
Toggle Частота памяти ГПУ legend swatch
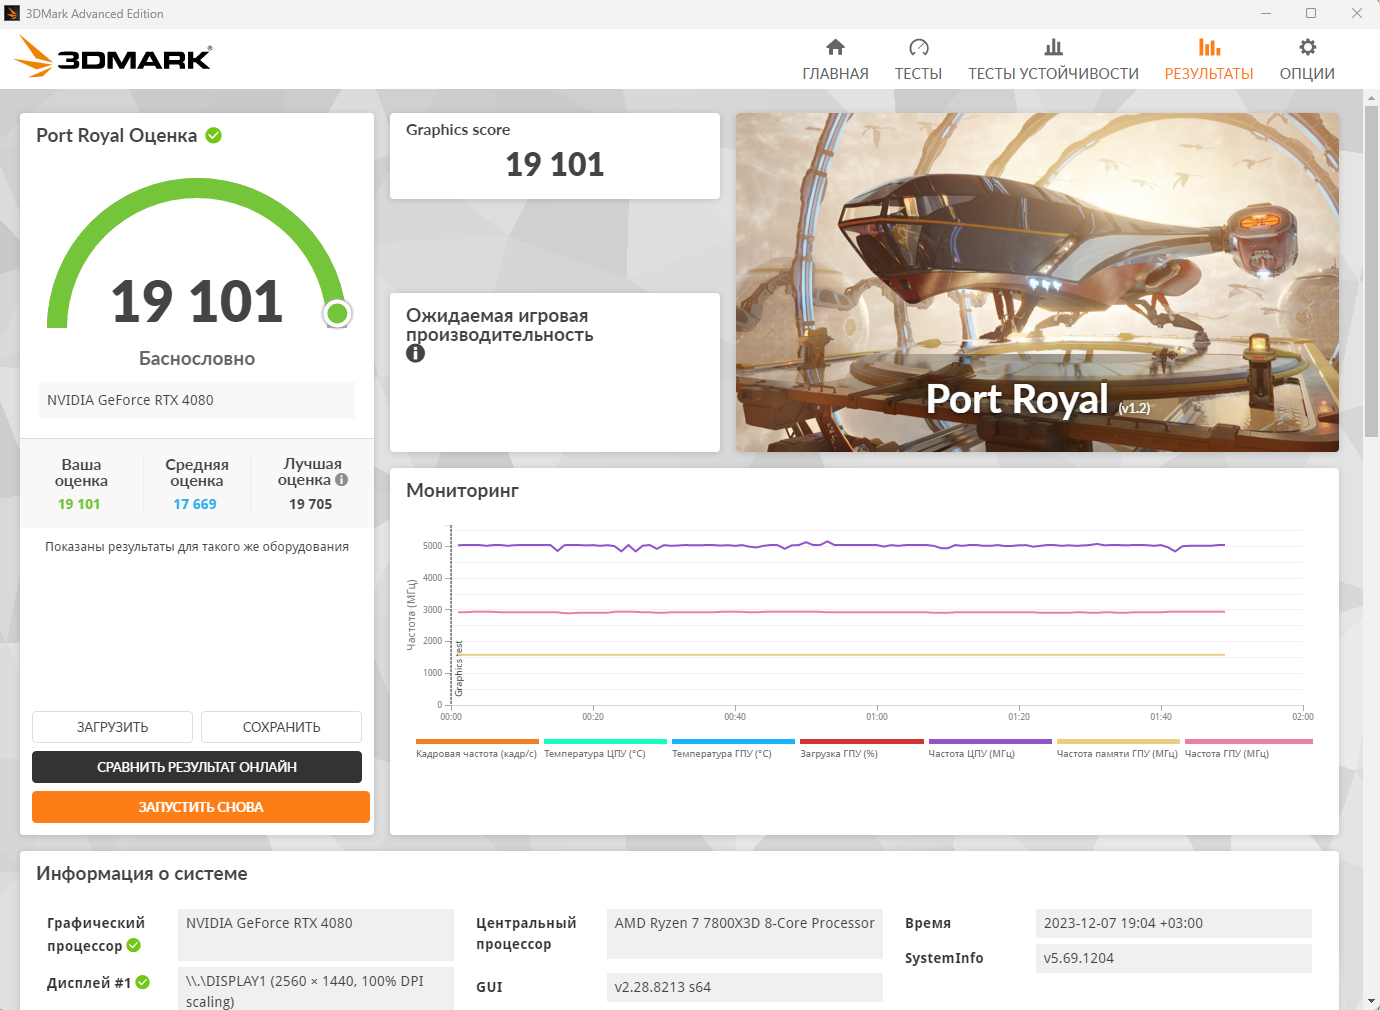point(1118,741)
